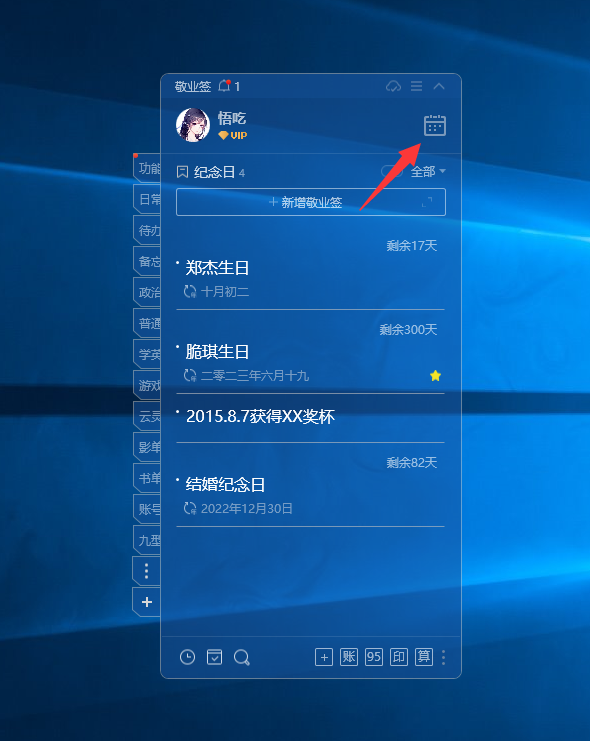Switch to the 政治 side tab
Screen dimensions: 590x741
pyautogui.click(x=147, y=293)
